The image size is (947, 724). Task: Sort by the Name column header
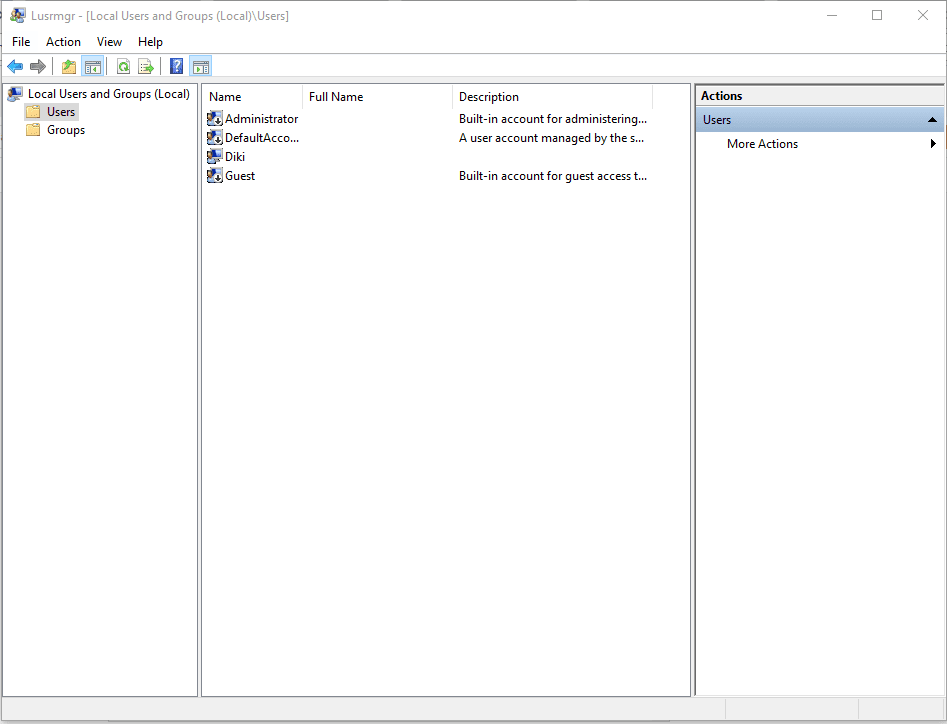coord(252,97)
